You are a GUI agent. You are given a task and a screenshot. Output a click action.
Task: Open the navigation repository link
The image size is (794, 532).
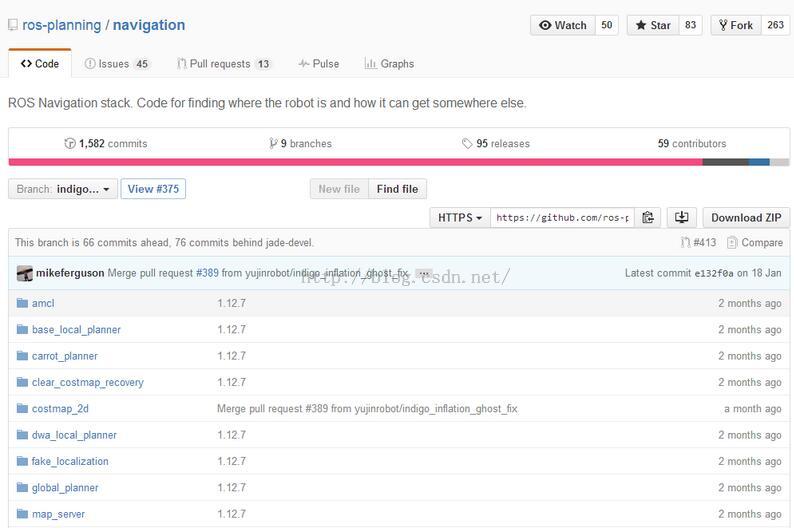(149, 25)
